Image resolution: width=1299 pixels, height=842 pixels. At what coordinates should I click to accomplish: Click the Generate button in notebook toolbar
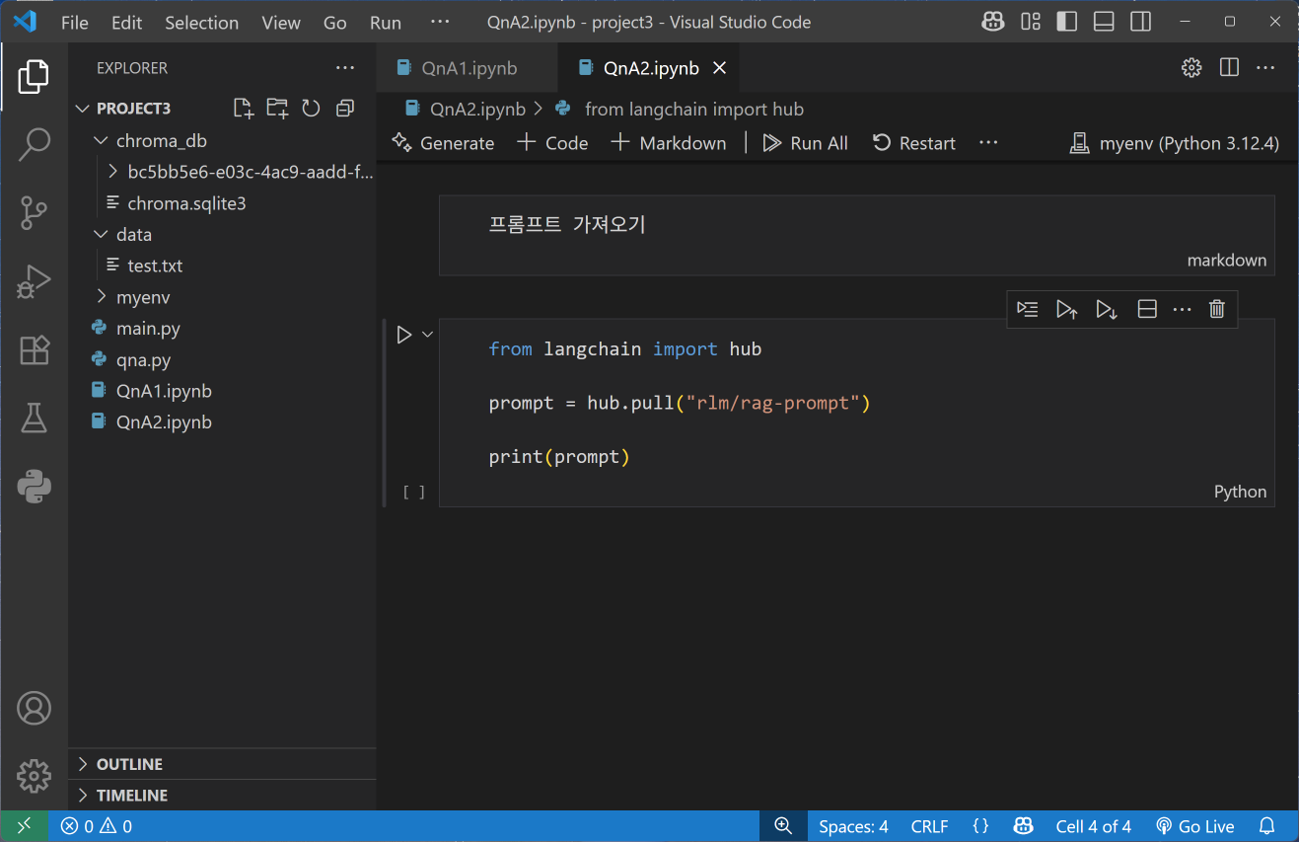(443, 143)
